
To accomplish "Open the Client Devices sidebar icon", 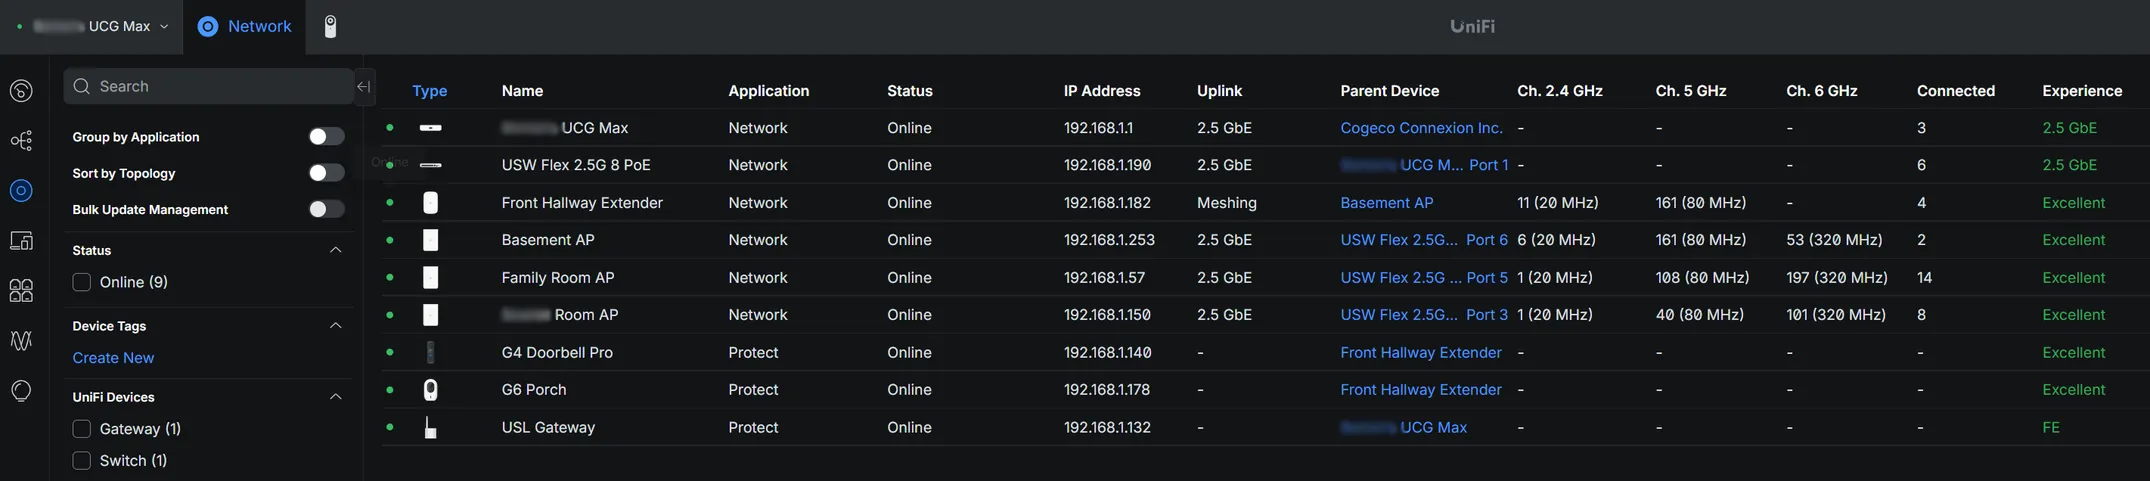I will point(21,241).
